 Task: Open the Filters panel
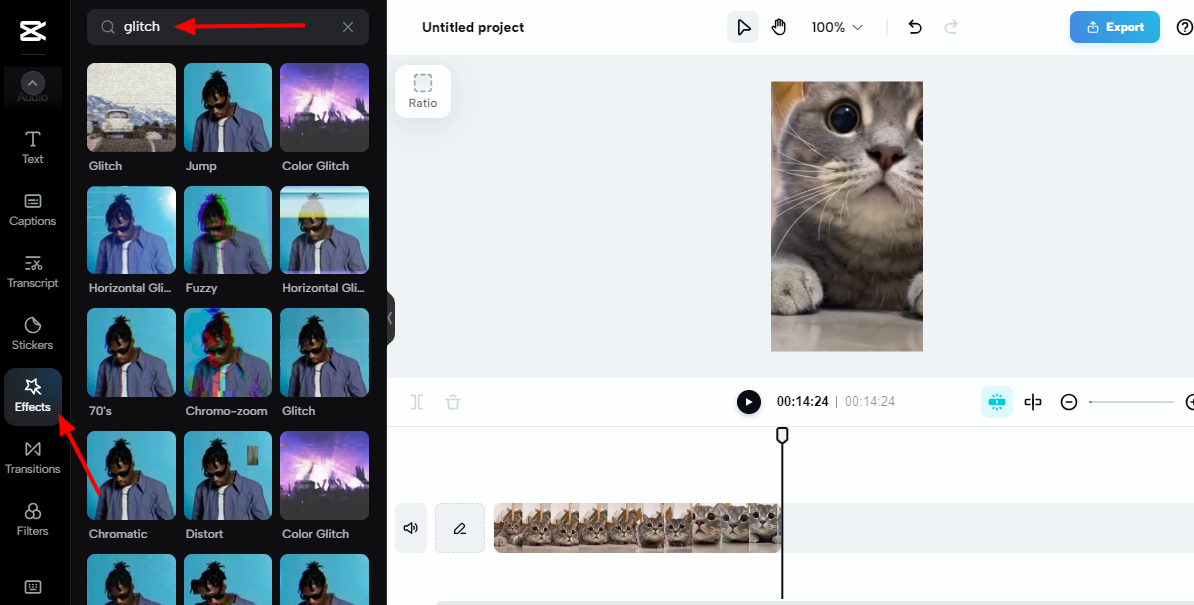click(33, 520)
